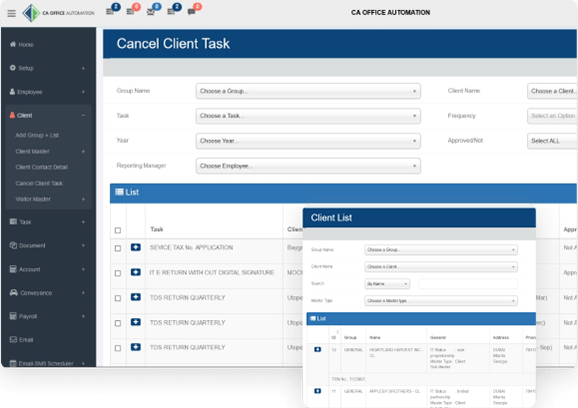
Task: Open the Choose Employee dropdown
Action: click(x=308, y=166)
